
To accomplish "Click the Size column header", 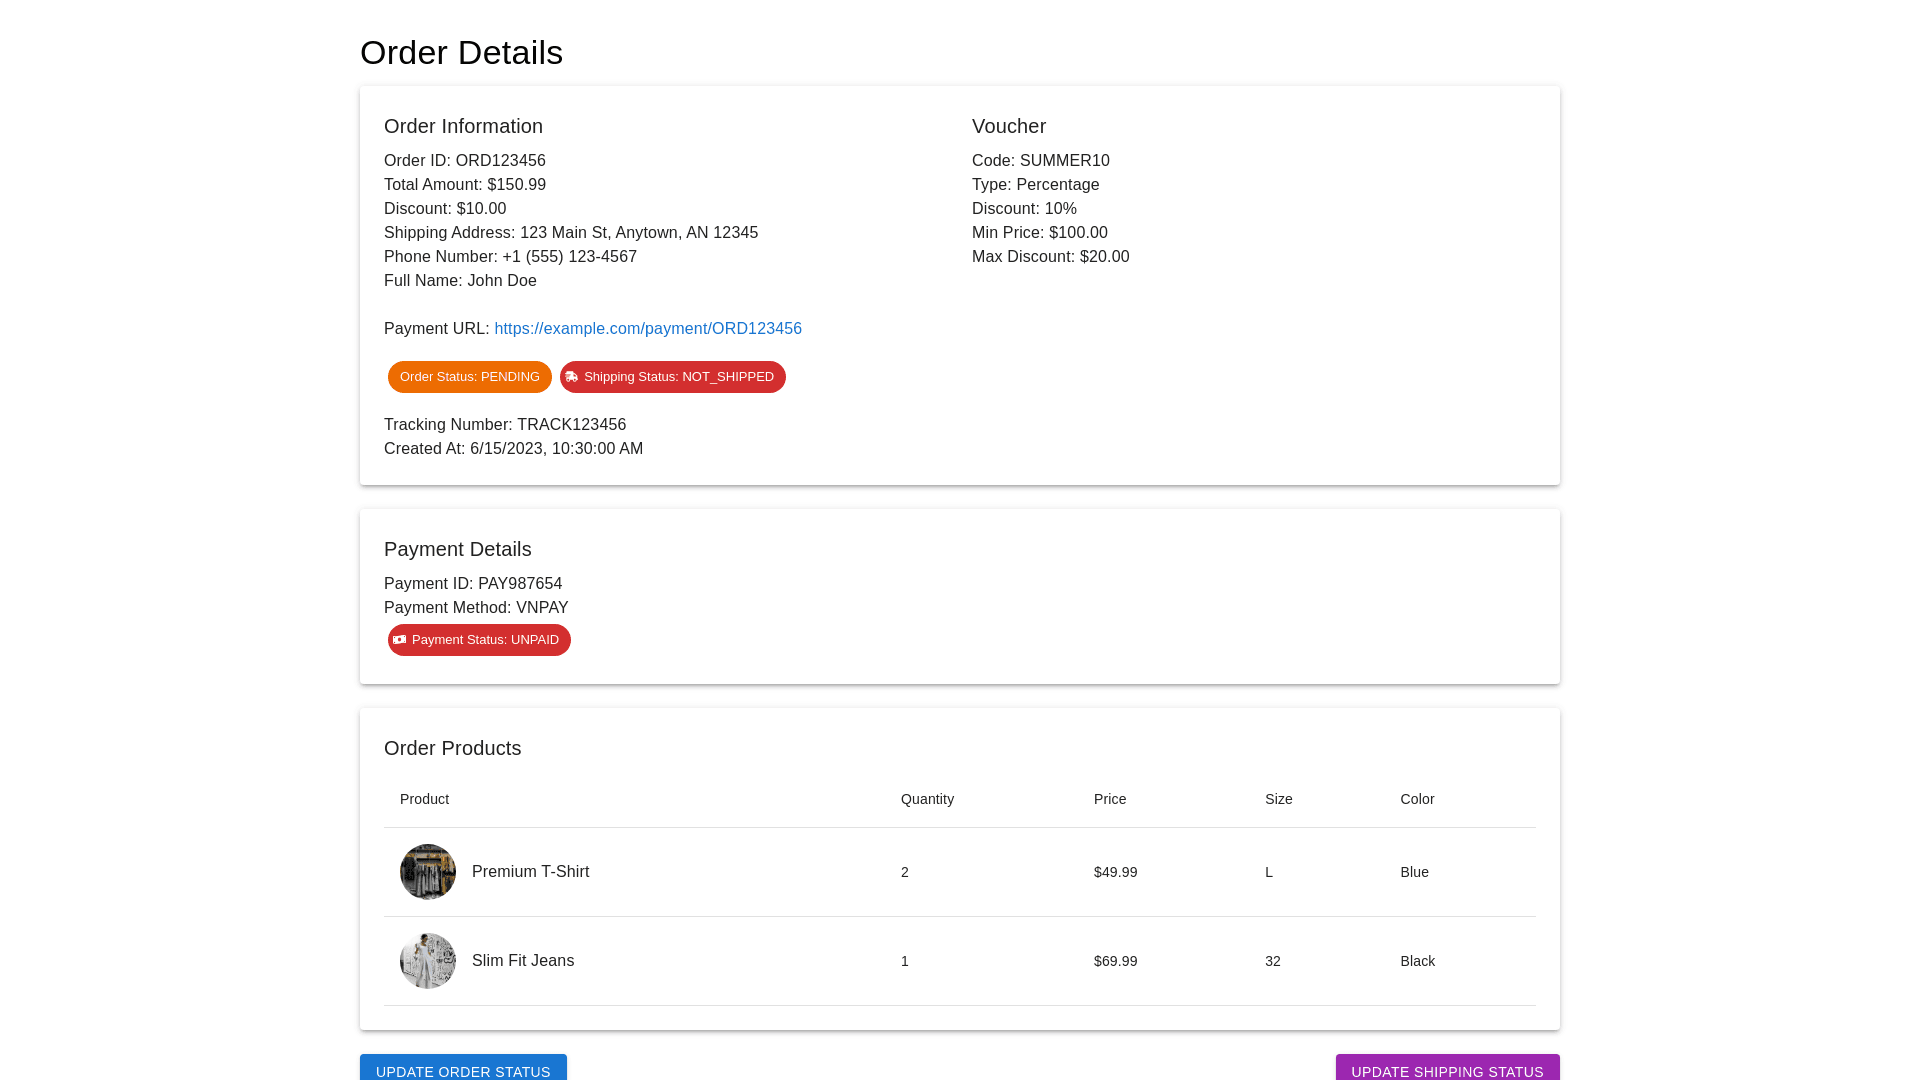I will [1278, 799].
